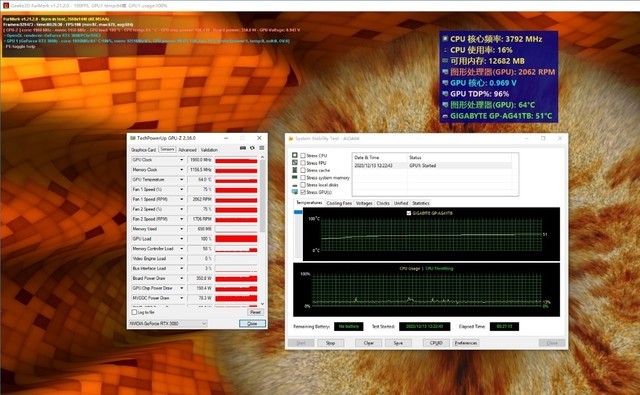Click the Stress FPU icon
The height and width of the screenshot is (395, 640).
295,163
